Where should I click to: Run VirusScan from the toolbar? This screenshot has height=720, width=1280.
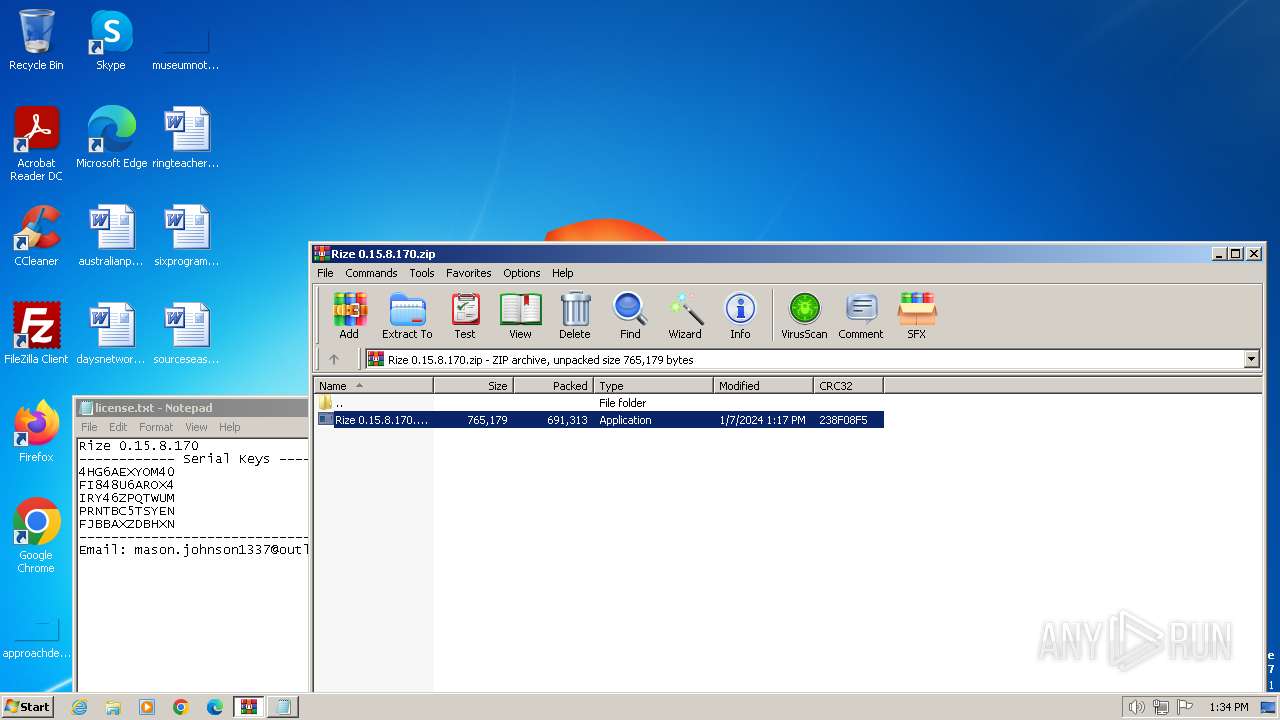tap(804, 316)
